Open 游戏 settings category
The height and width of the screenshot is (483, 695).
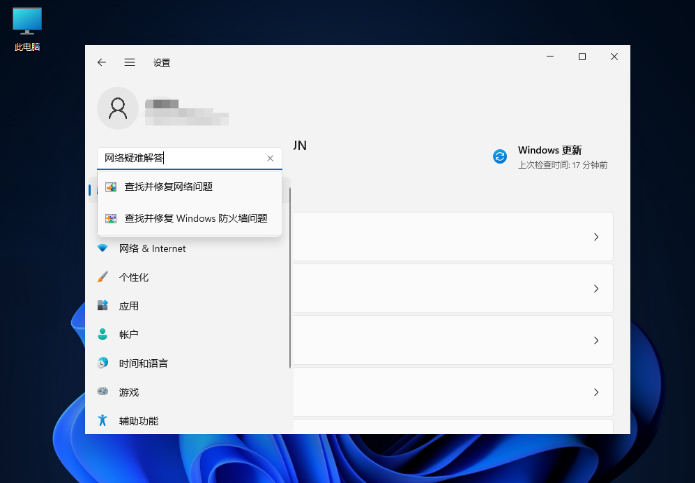pos(128,393)
